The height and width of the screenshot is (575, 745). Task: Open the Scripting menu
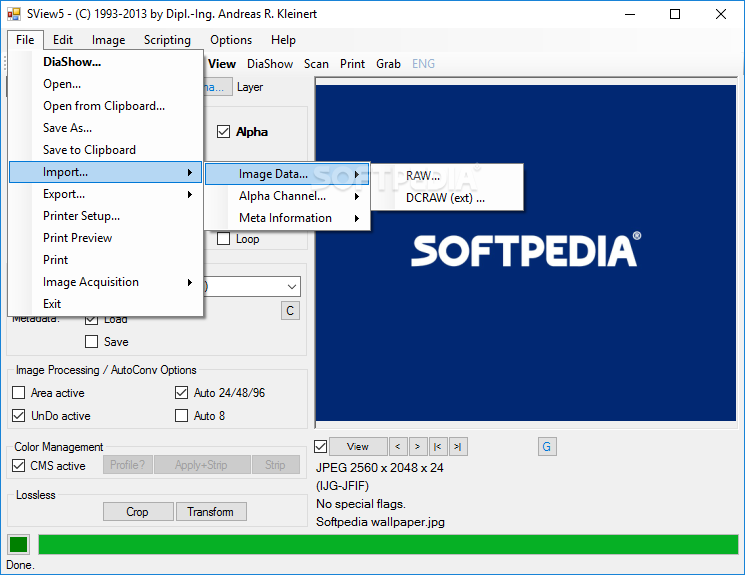click(167, 40)
